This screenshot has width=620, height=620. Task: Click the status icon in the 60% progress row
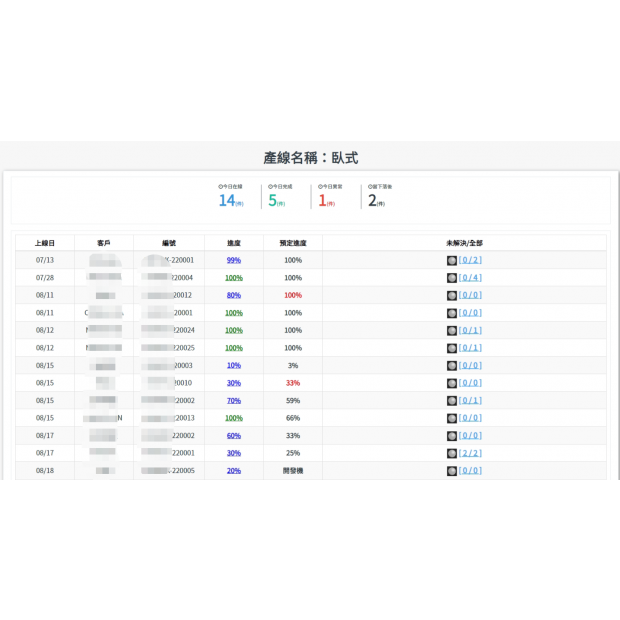pyautogui.click(x=452, y=435)
